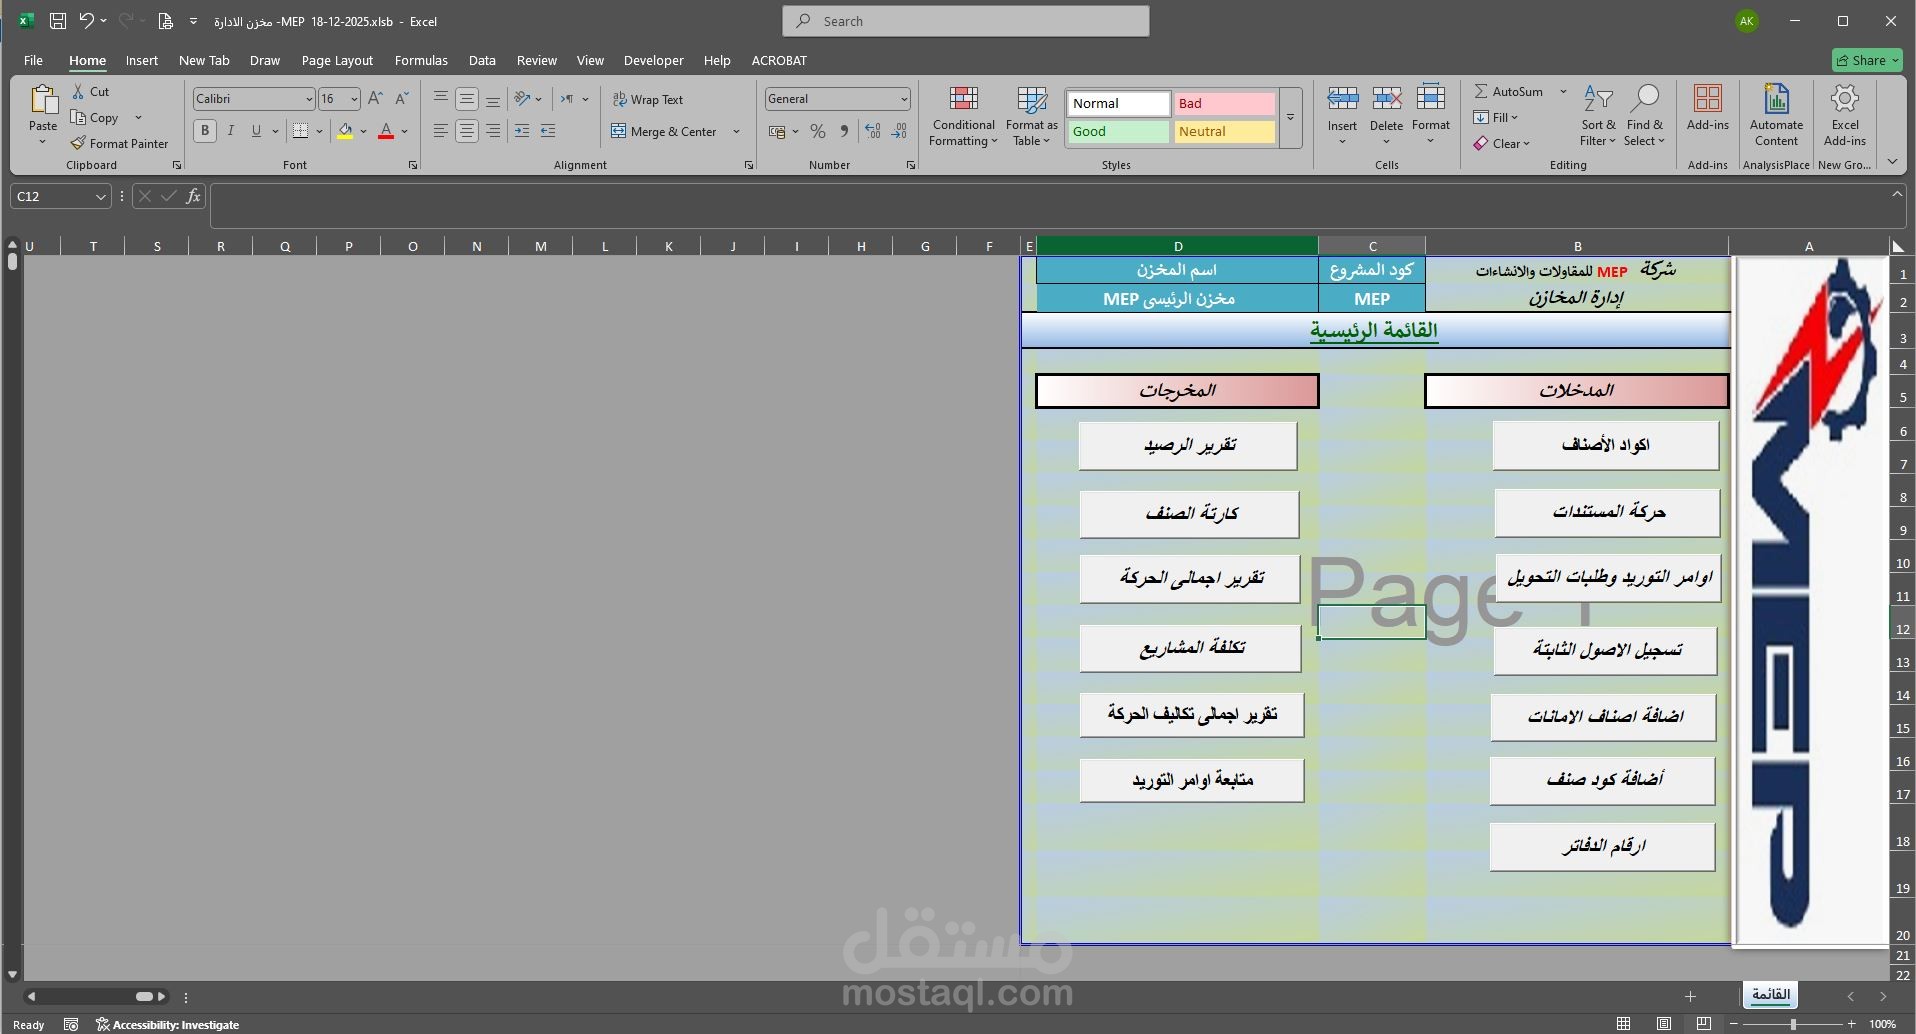This screenshot has width=1916, height=1034.
Task: Apply cell borders icon
Action: point(300,131)
